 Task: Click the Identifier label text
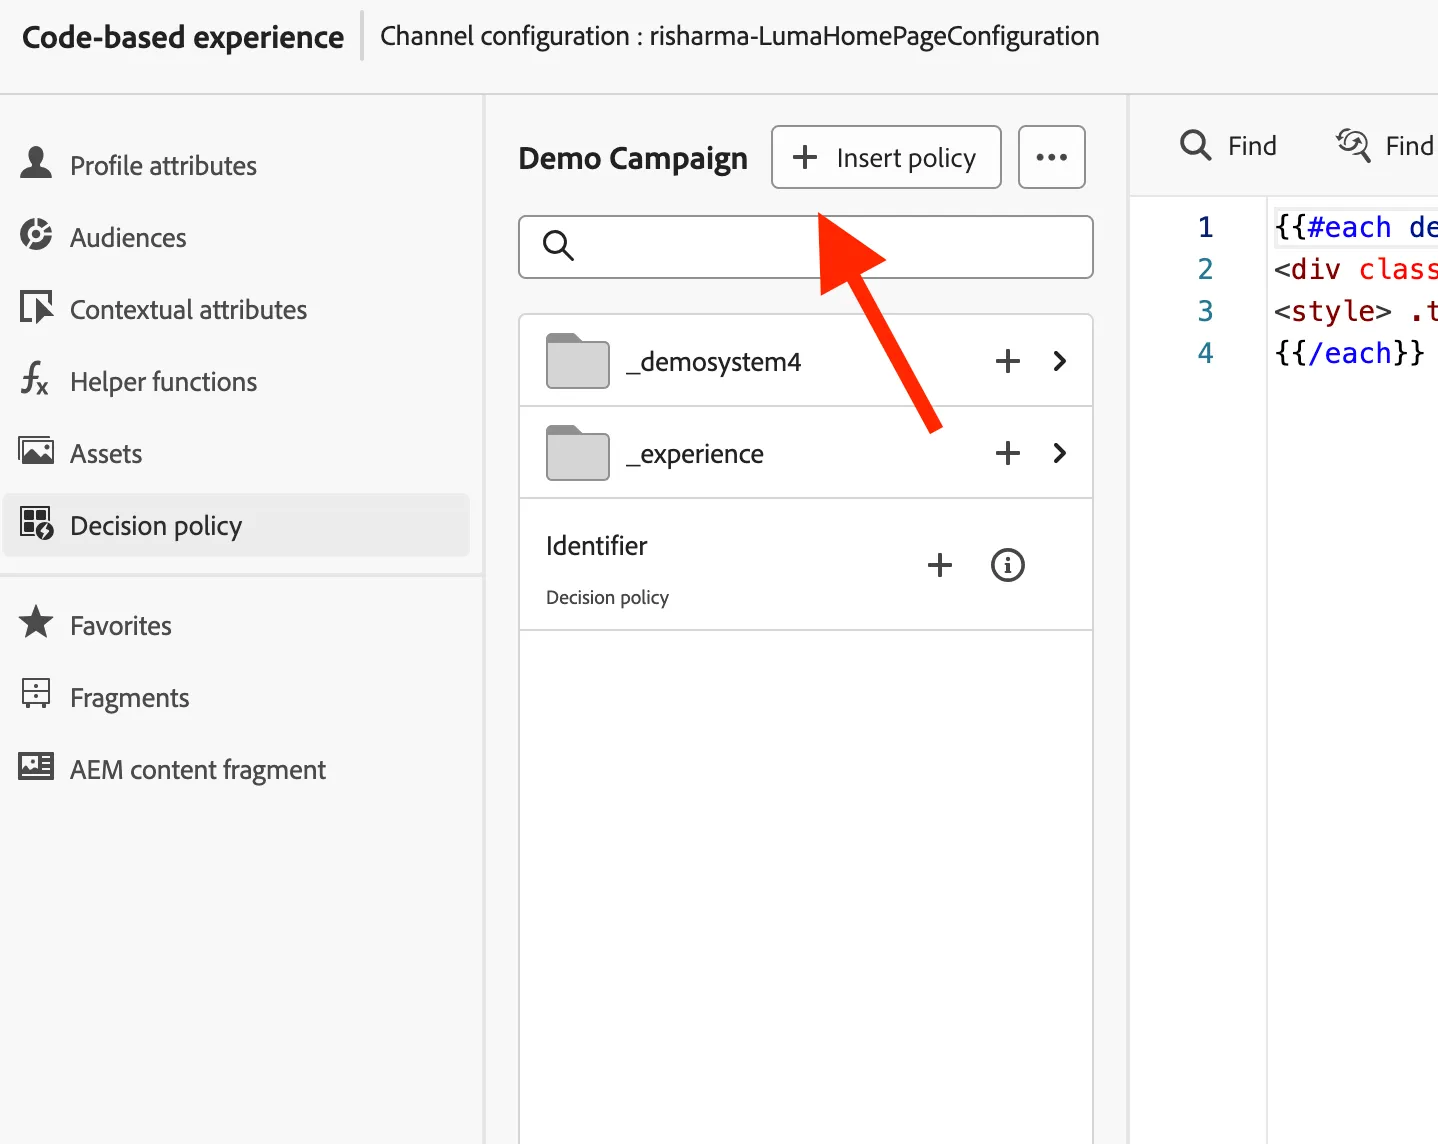tap(597, 546)
